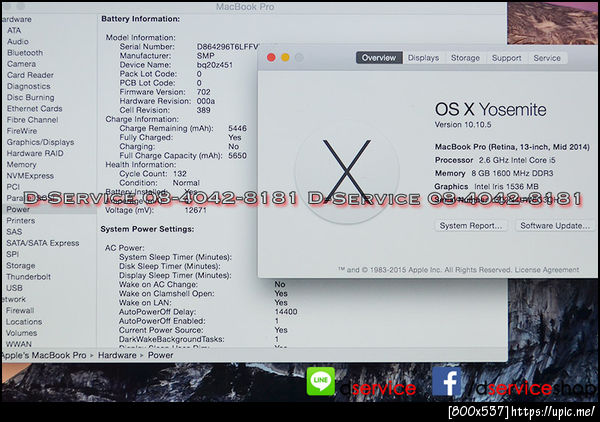Click device name value bq20z451
Screen dimensions: 600x422
(x=215, y=65)
